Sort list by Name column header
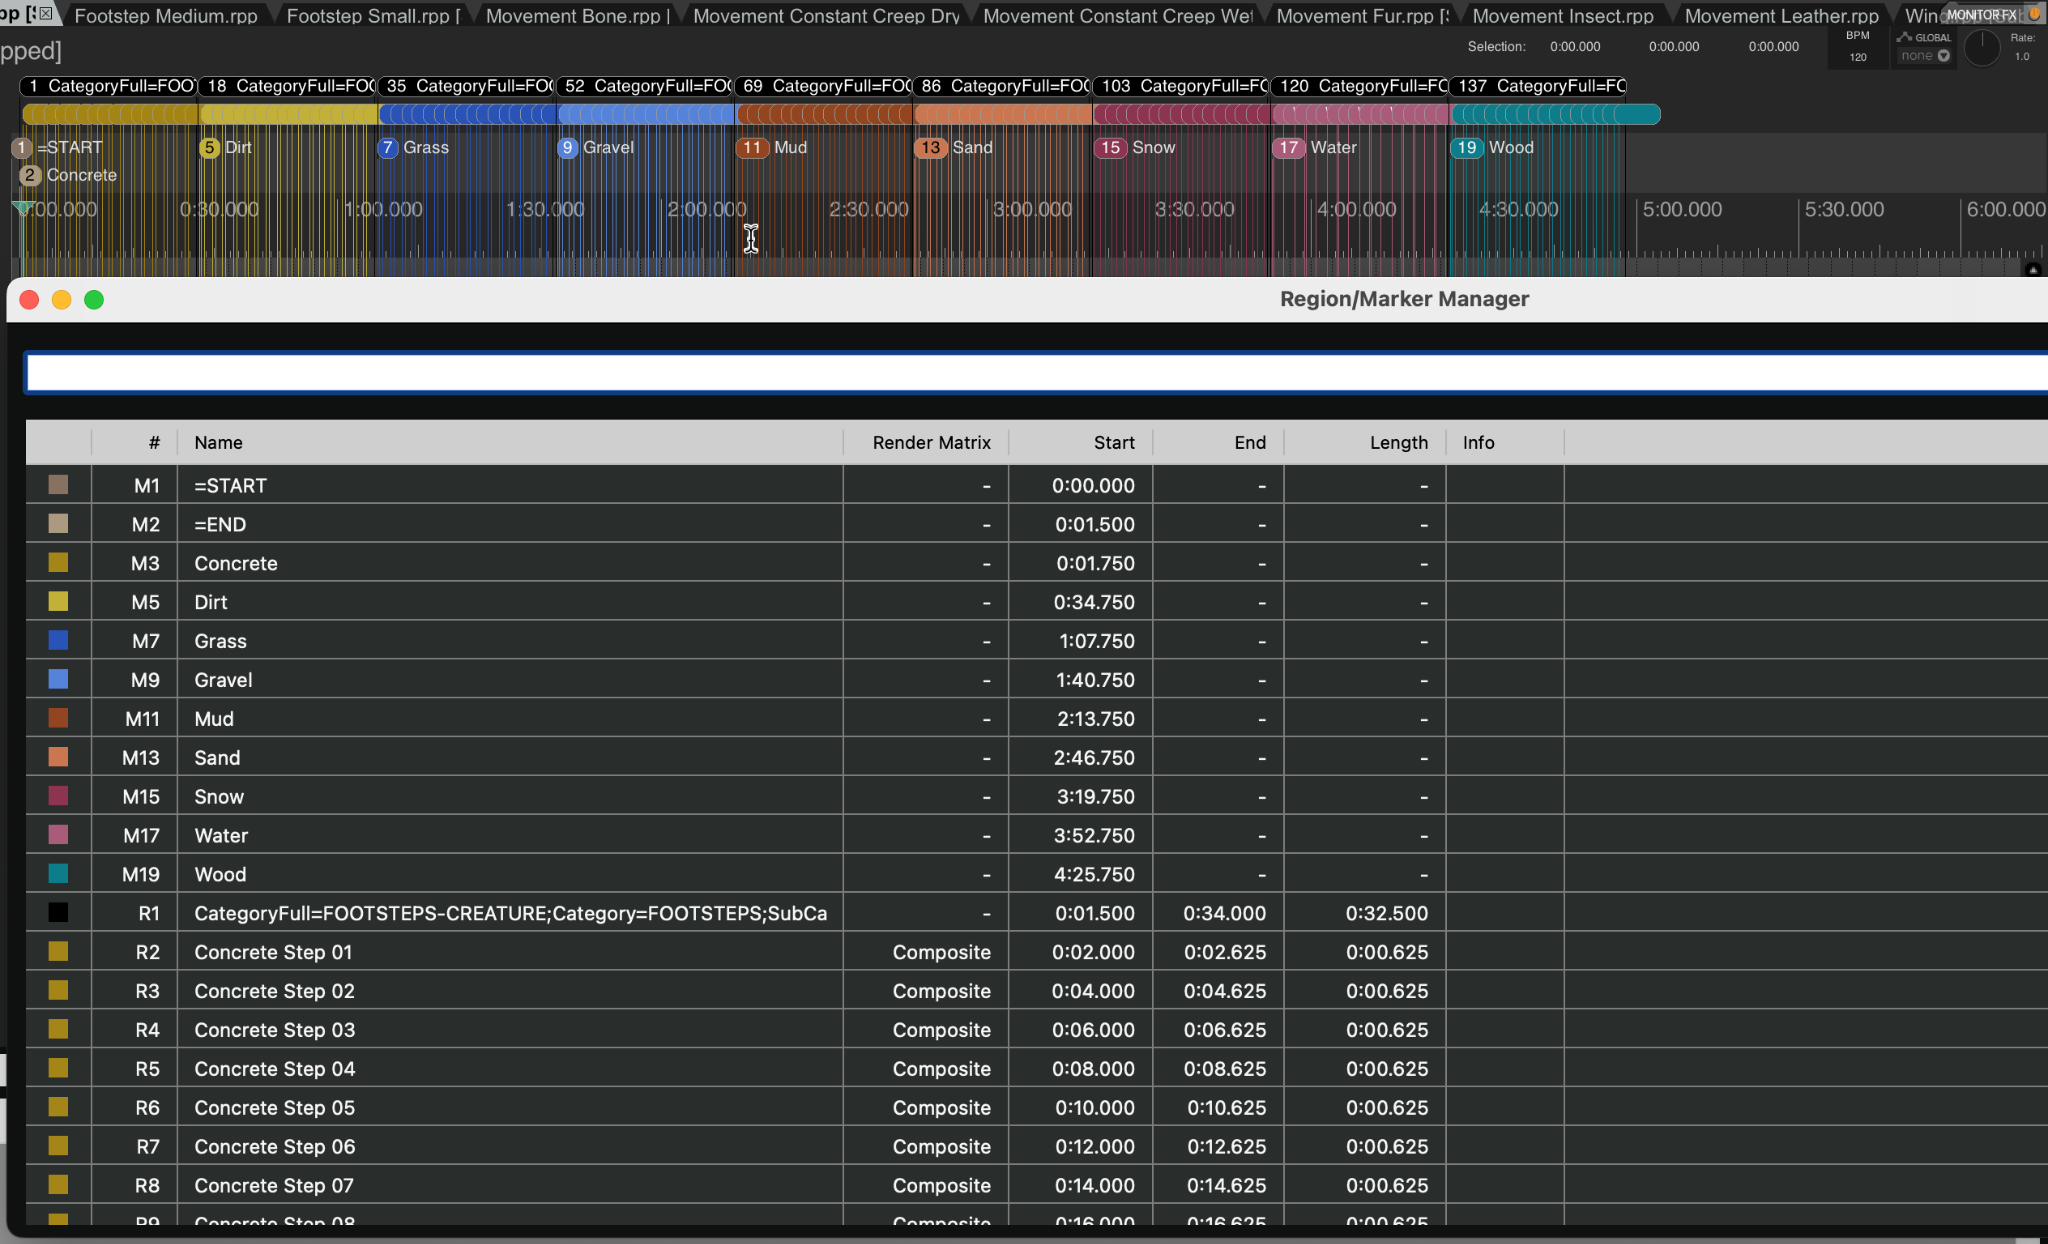This screenshot has height=1244, width=2048. 218,442
